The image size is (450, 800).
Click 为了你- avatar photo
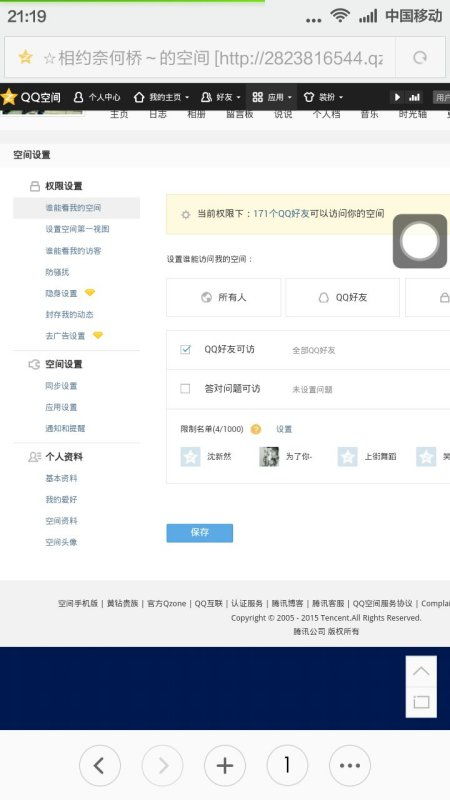(x=269, y=457)
